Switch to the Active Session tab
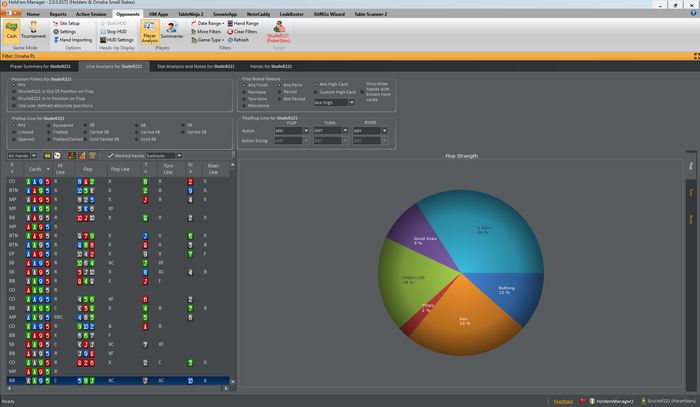 coord(91,14)
